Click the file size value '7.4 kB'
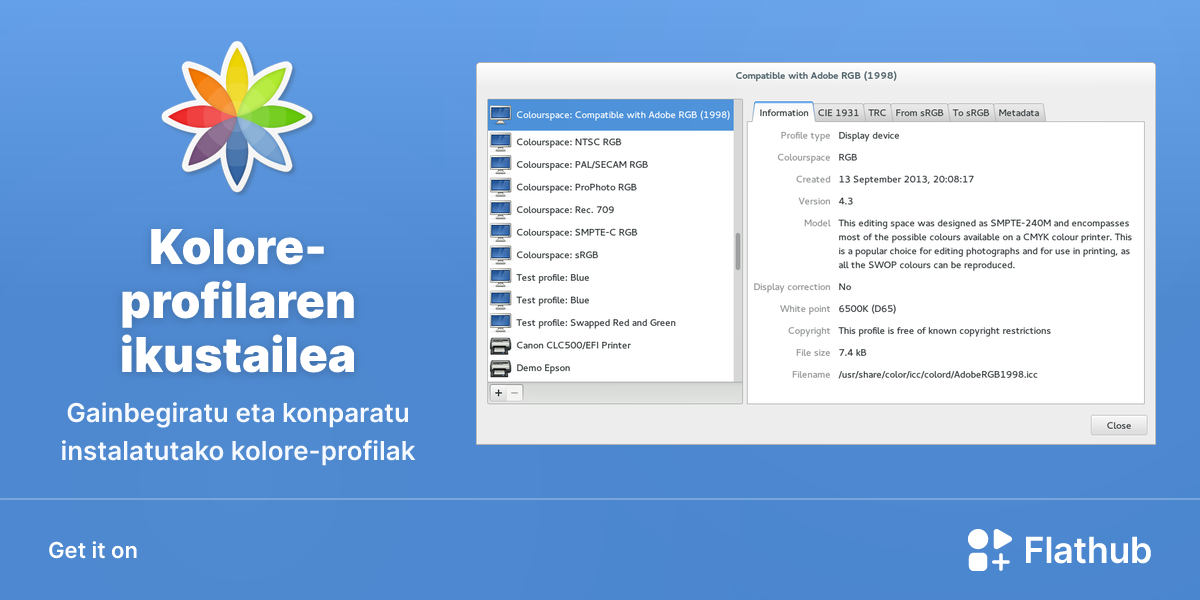 click(852, 353)
